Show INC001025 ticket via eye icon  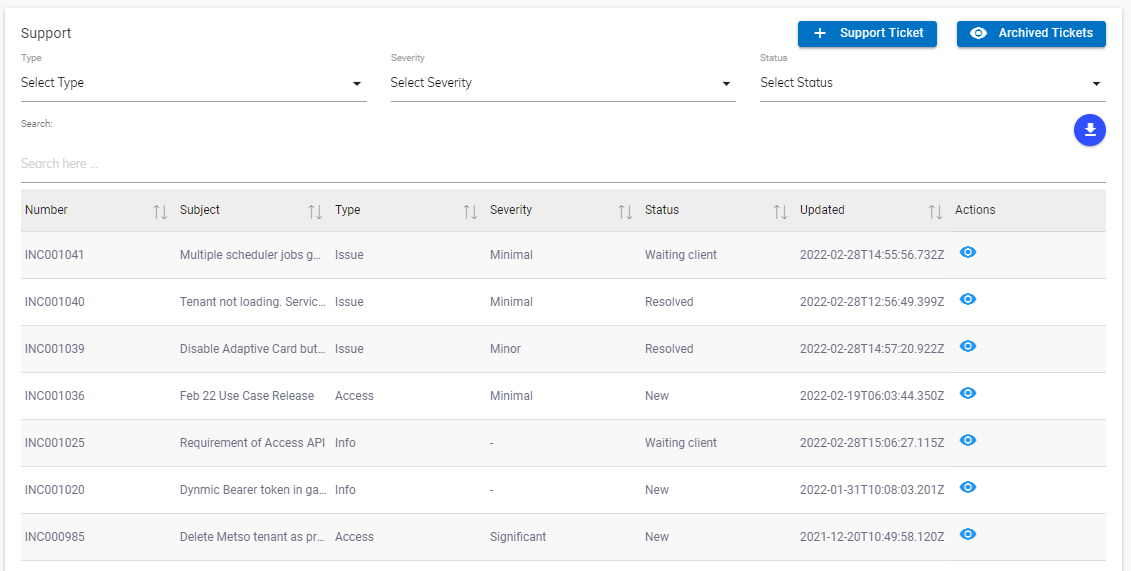tap(967, 441)
